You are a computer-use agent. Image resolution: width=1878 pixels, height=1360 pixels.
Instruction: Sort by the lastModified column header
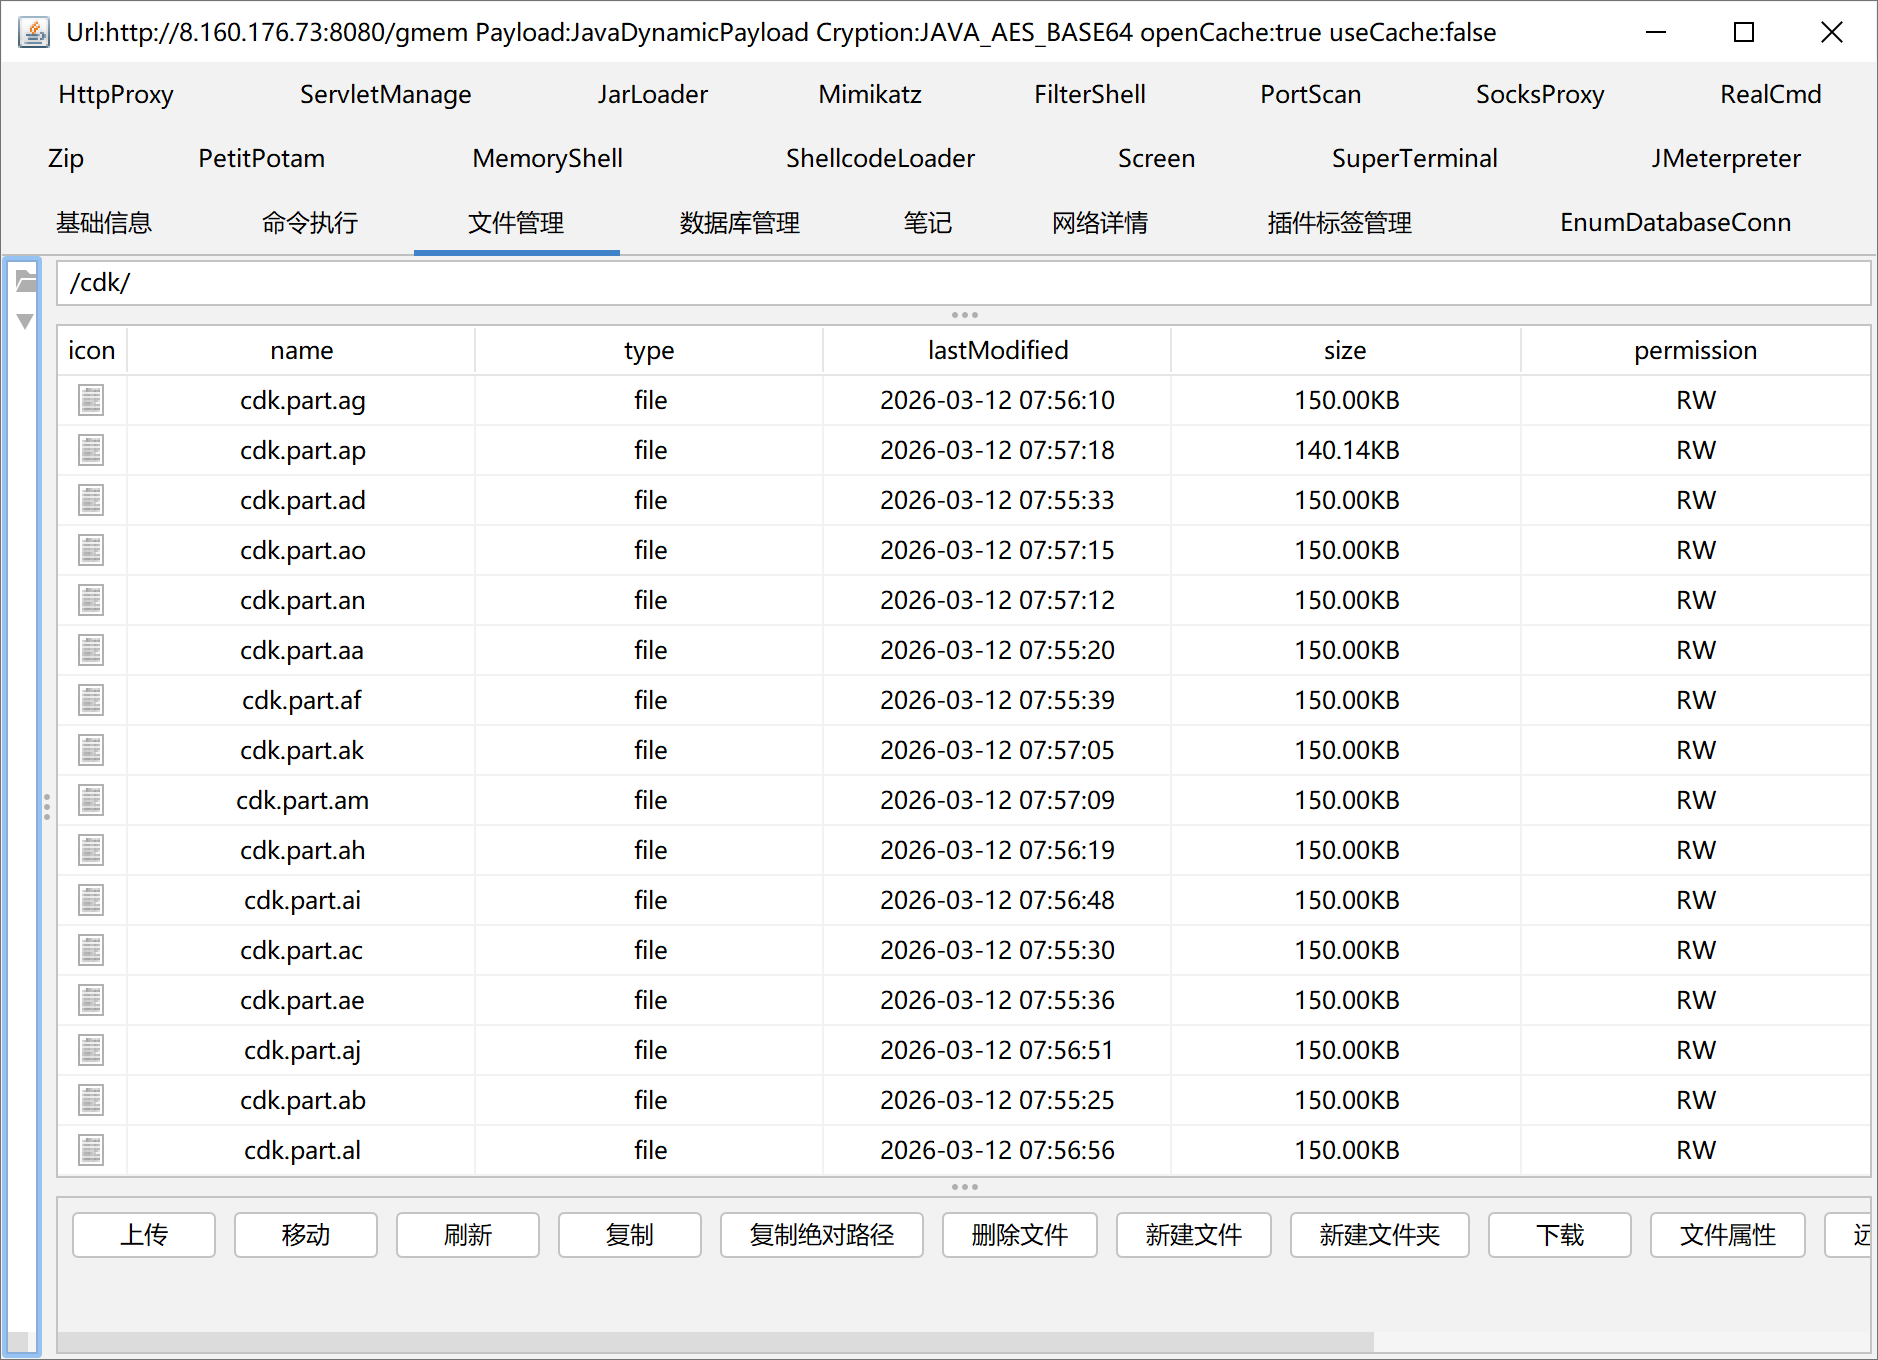[997, 351]
